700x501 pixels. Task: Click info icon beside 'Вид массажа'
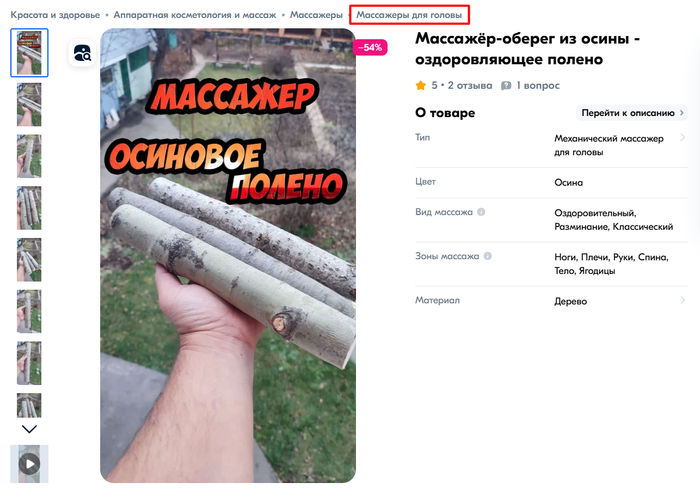481,212
